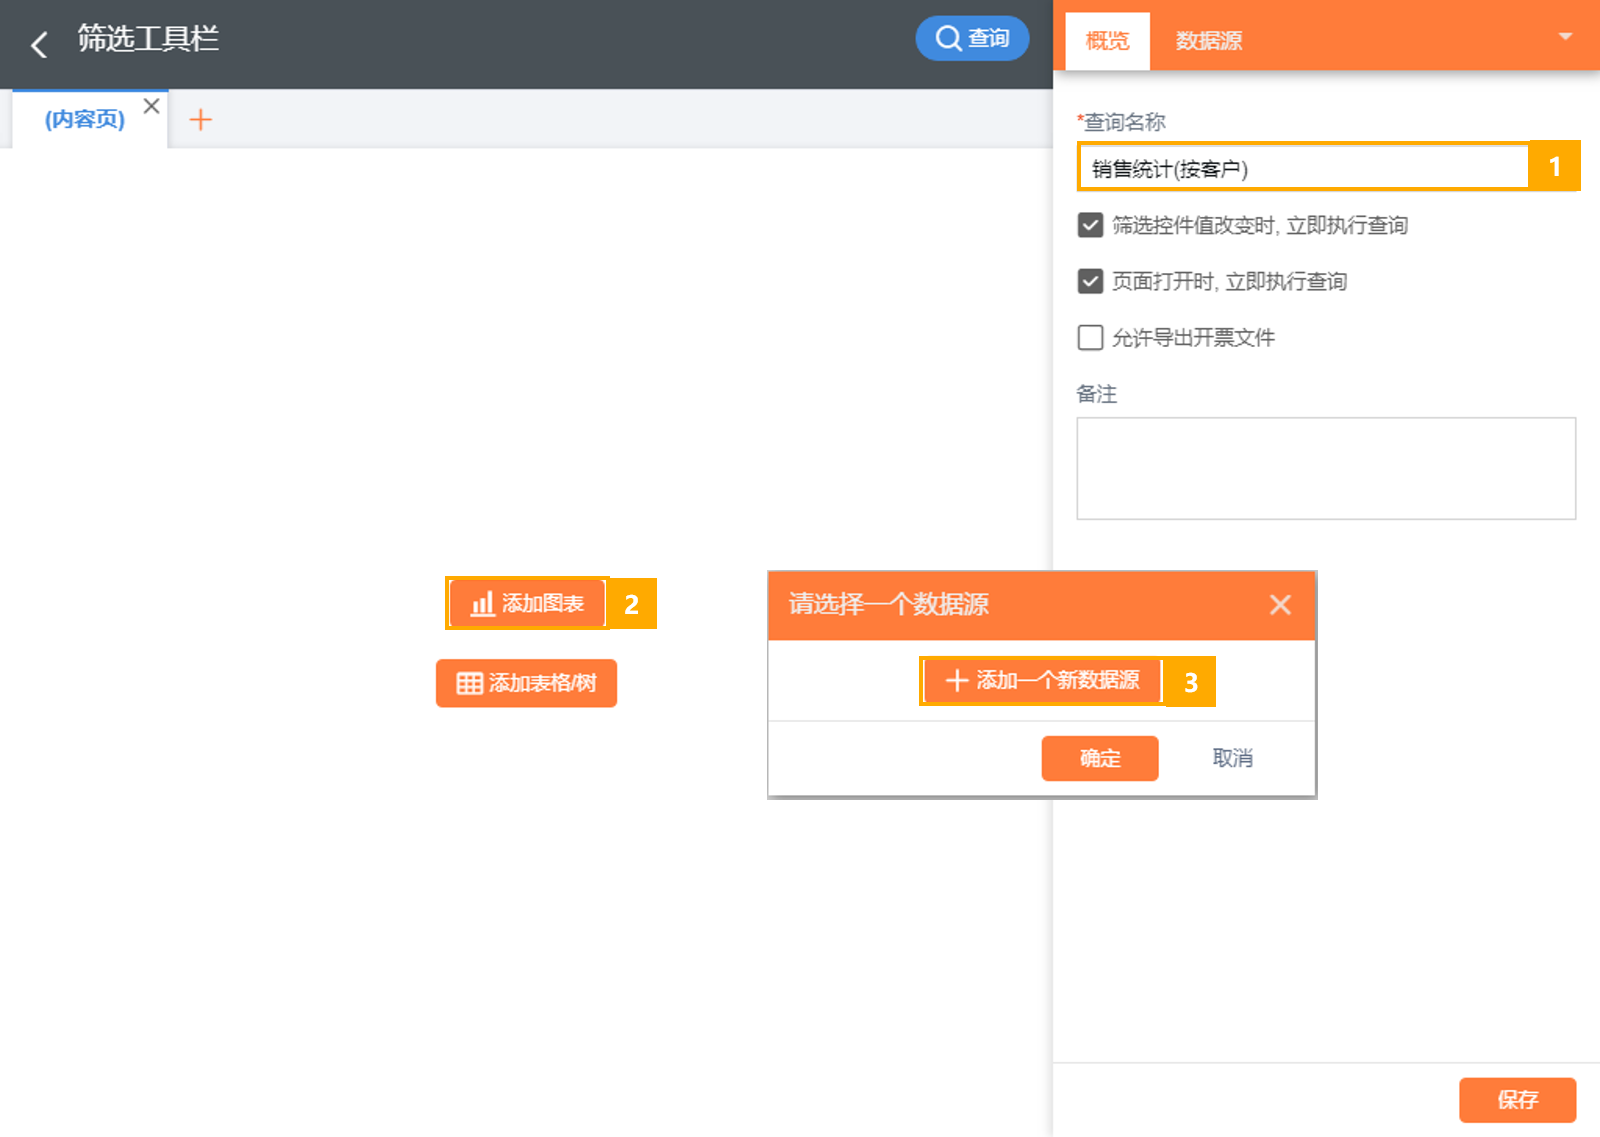Close the 请选择一个数据源 dialog

pyautogui.click(x=1280, y=605)
